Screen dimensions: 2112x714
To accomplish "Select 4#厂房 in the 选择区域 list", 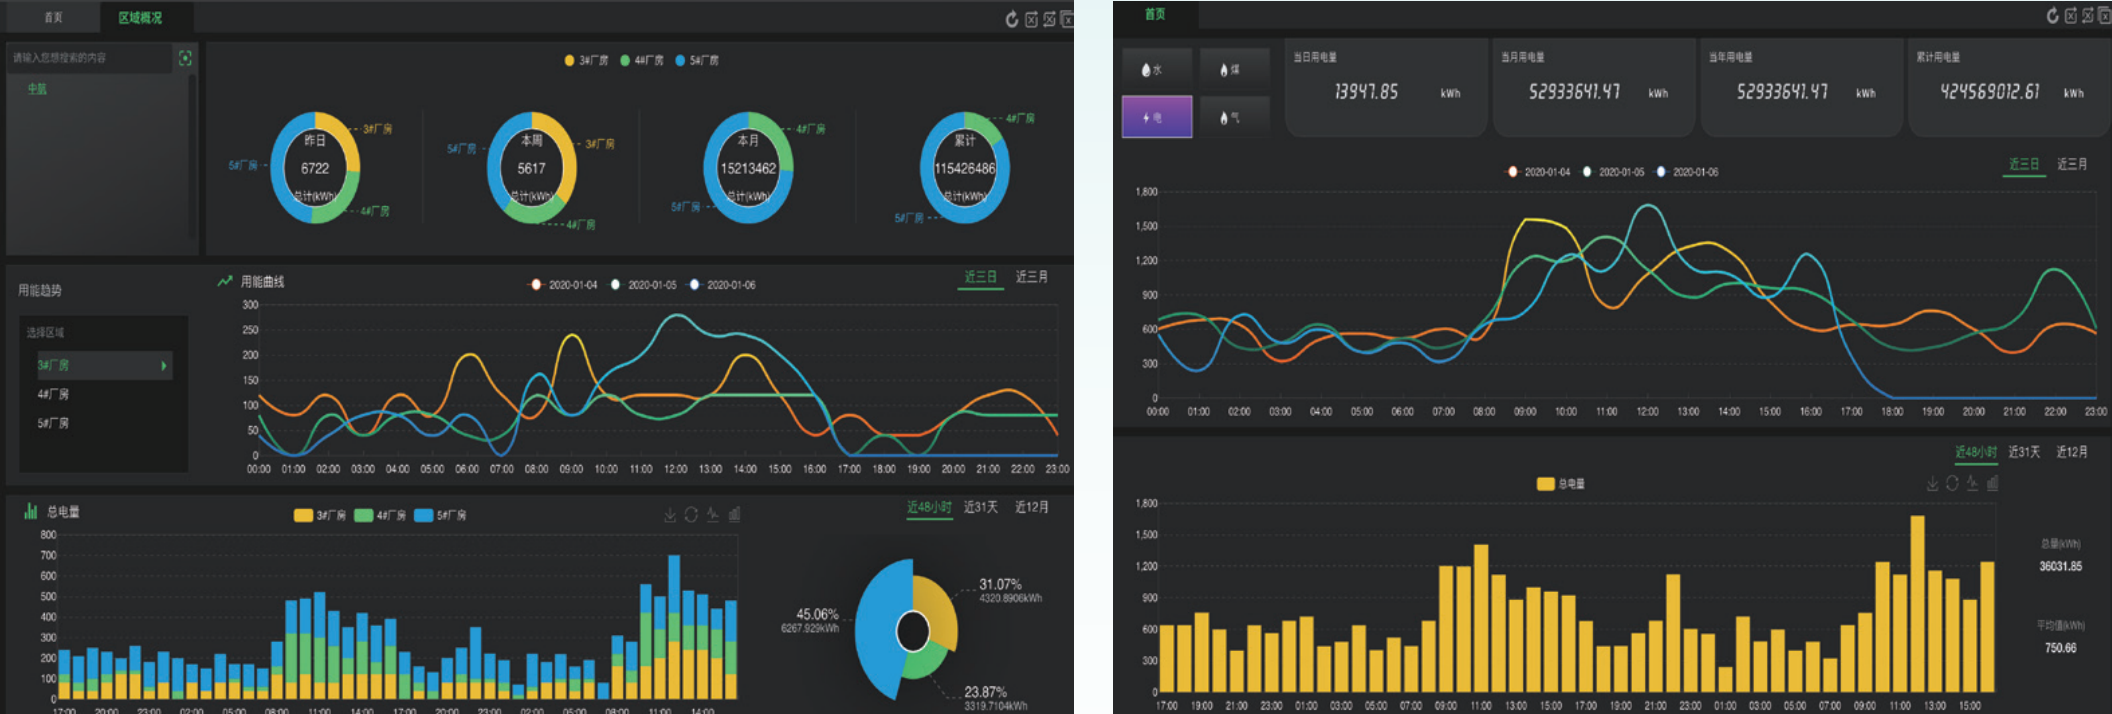I will pyautogui.click(x=54, y=394).
